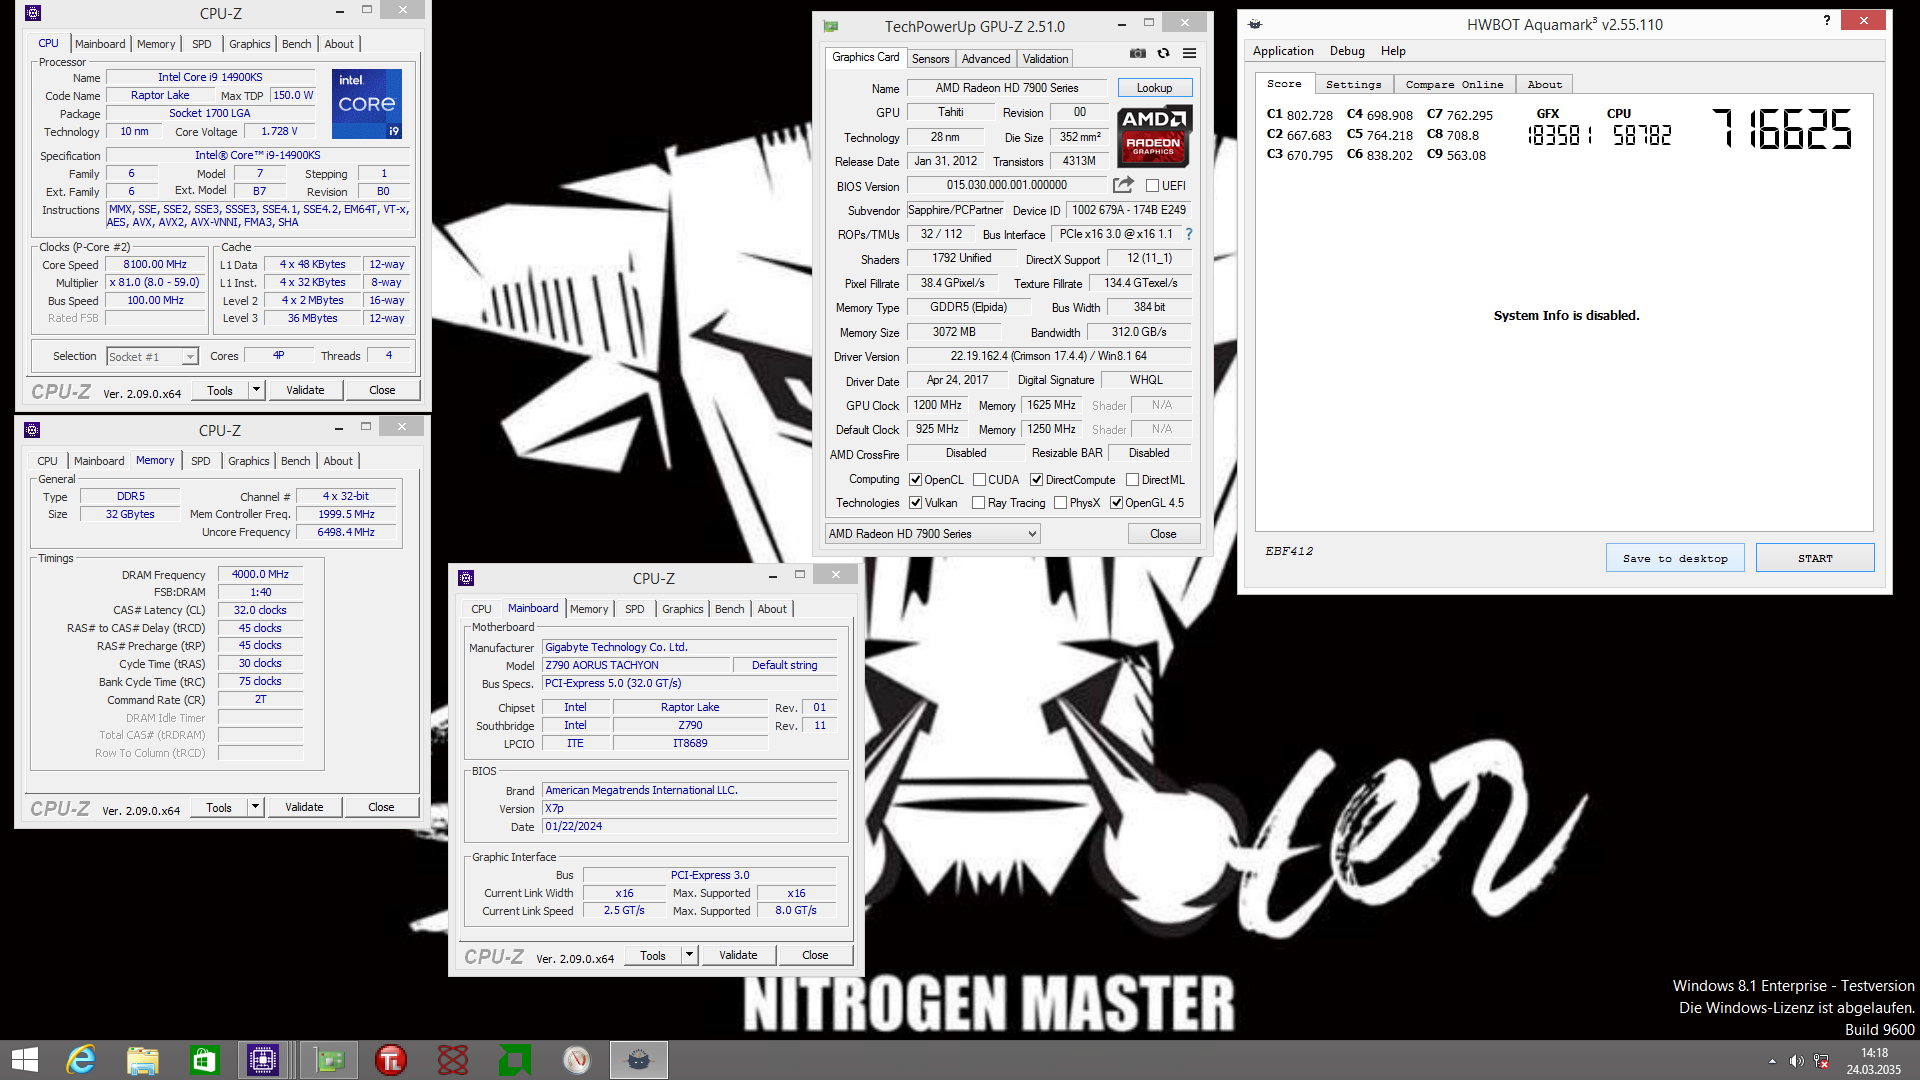Click Aquamark EBF412 code text
Image resolution: width=1920 pixels, height=1080 pixels.
point(1289,551)
